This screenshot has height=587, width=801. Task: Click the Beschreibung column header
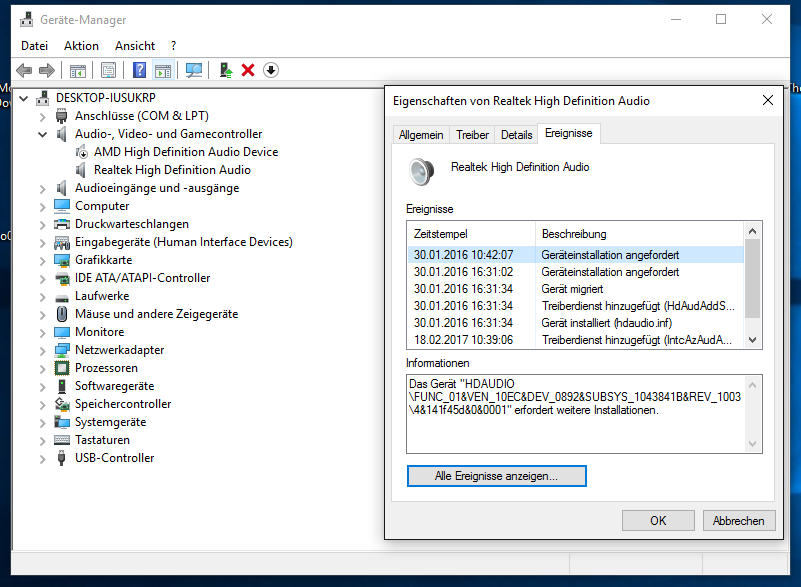coord(640,234)
